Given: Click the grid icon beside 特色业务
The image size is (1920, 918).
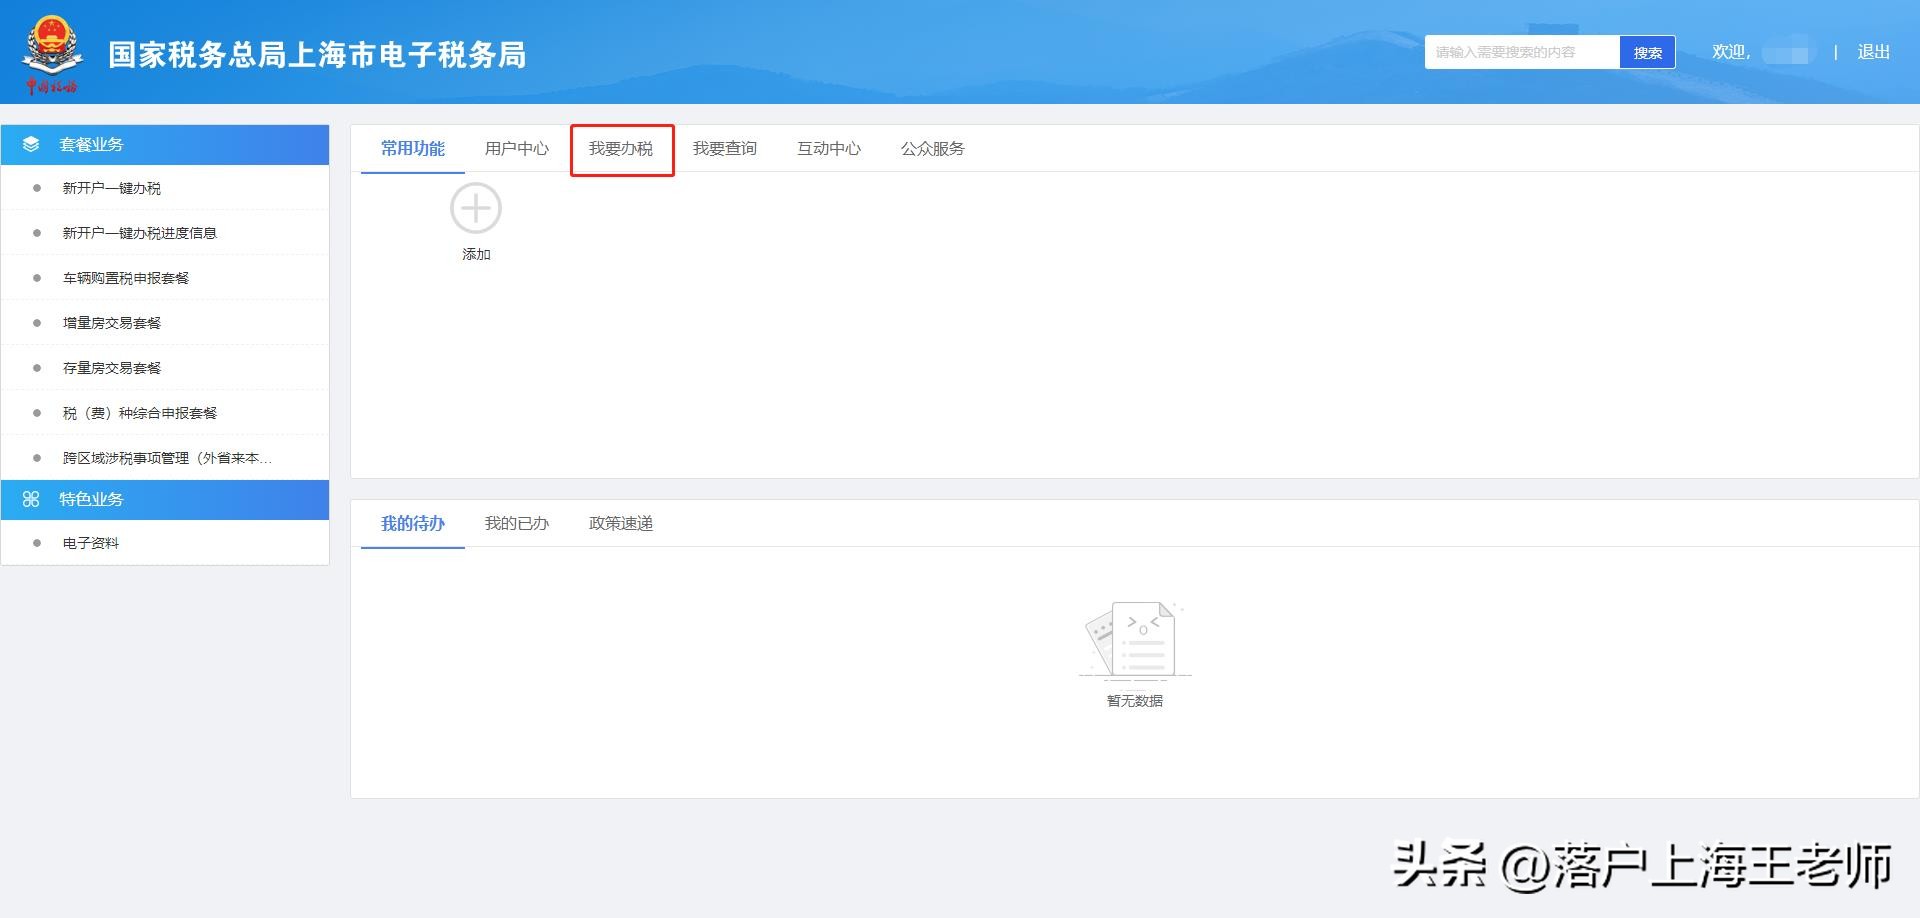Looking at the screenshot, I should (x=31, y=499).
